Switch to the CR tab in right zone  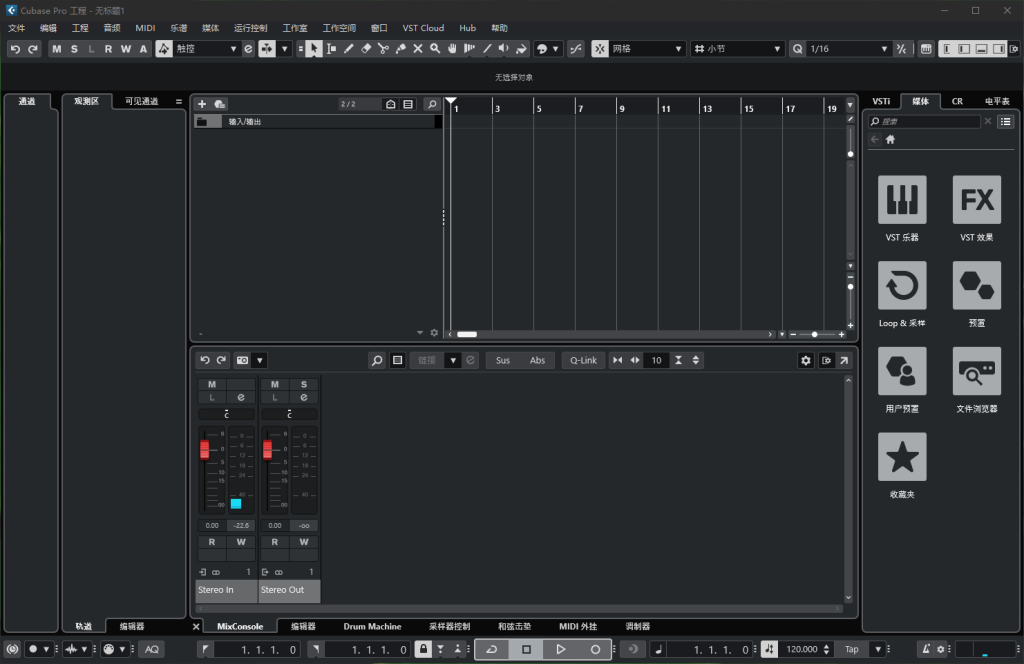(x=957, y=101)
